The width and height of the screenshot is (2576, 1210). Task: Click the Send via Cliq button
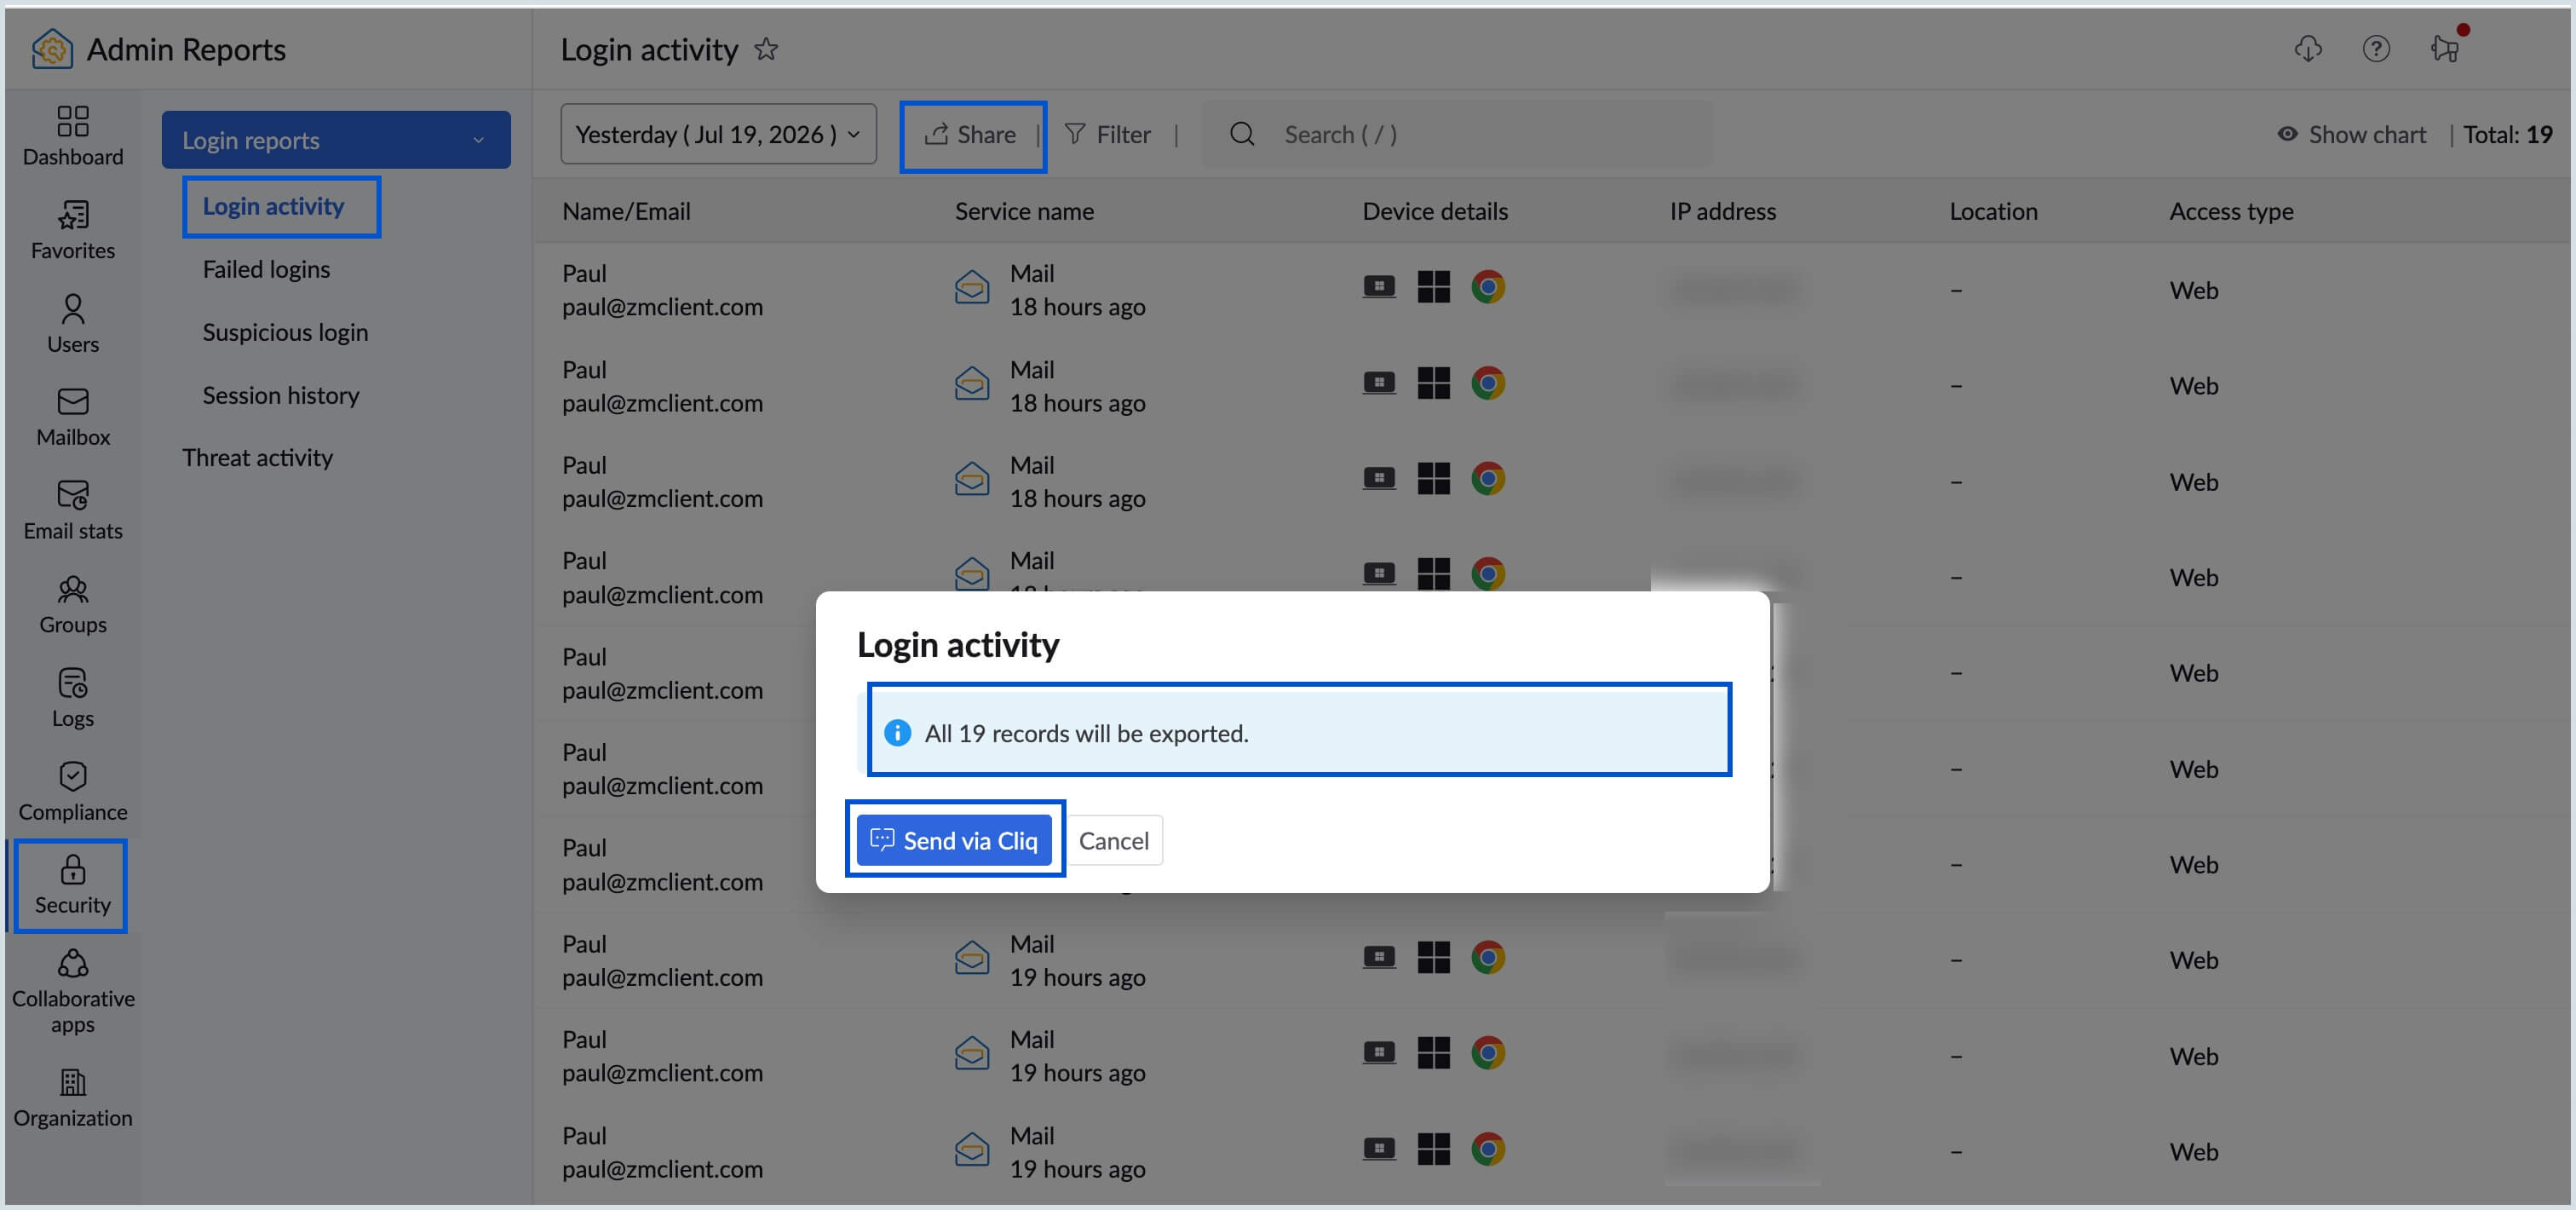pos(954,840)
